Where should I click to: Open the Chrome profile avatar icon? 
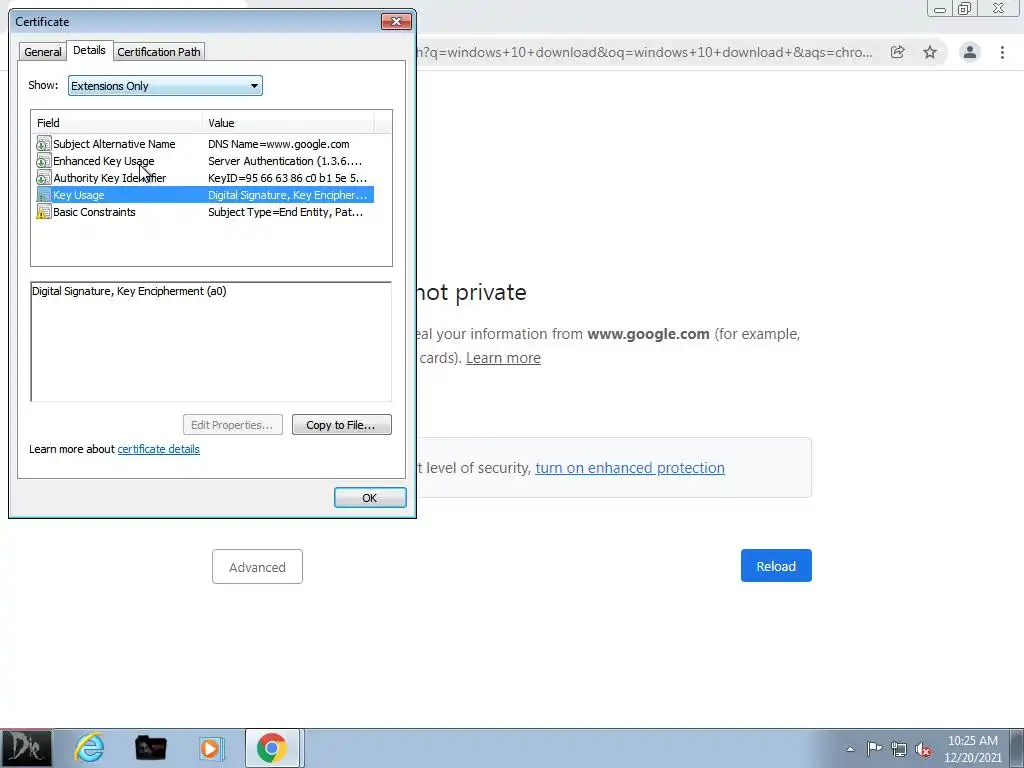pos(970,52)
